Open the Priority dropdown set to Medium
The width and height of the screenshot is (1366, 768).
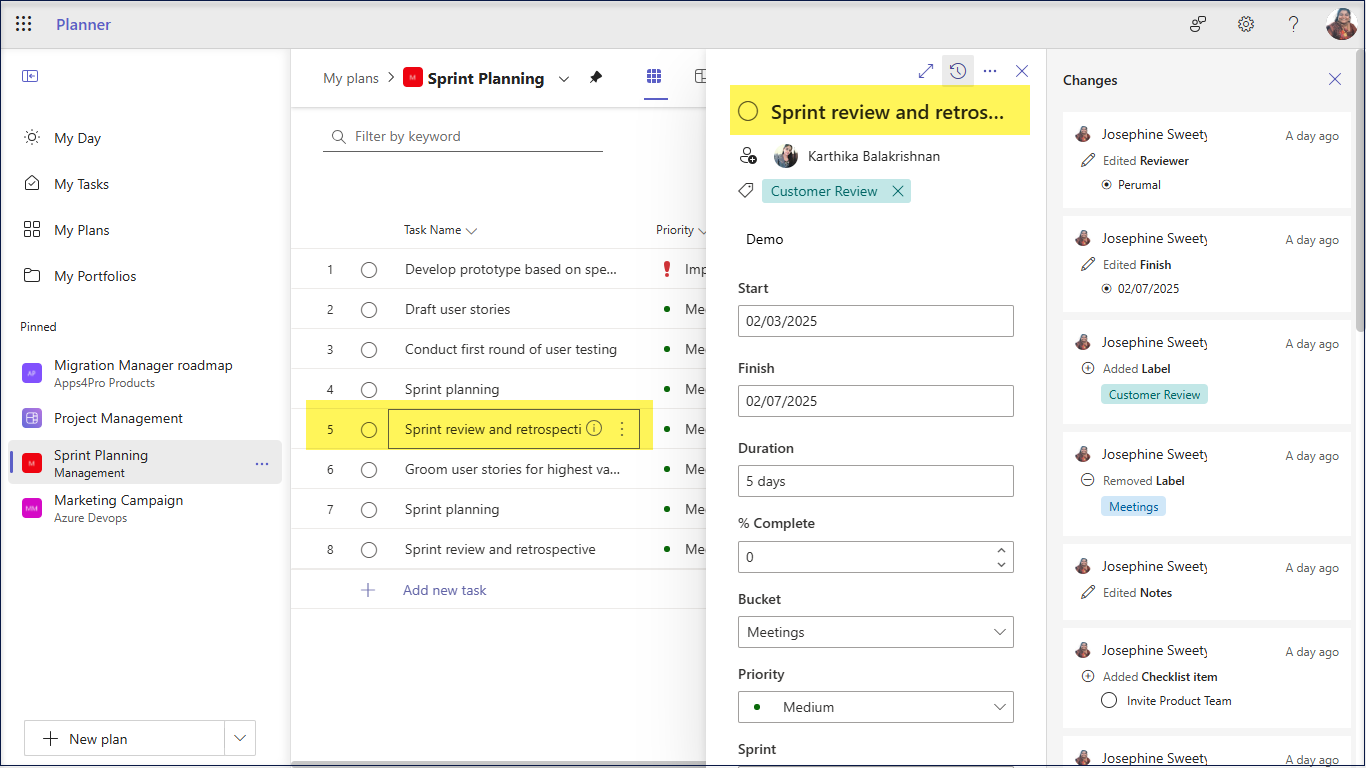click(875, 707)
